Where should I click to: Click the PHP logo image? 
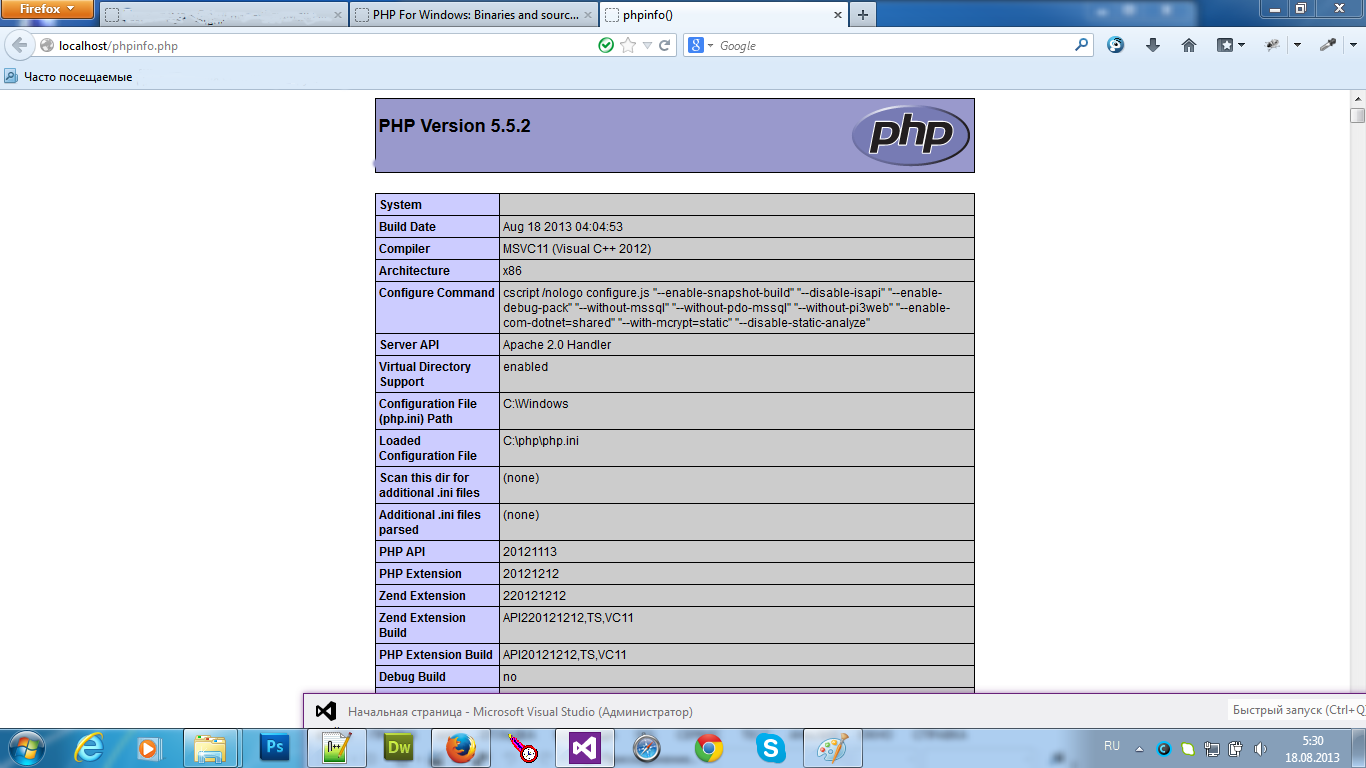(x=910, y=135)
